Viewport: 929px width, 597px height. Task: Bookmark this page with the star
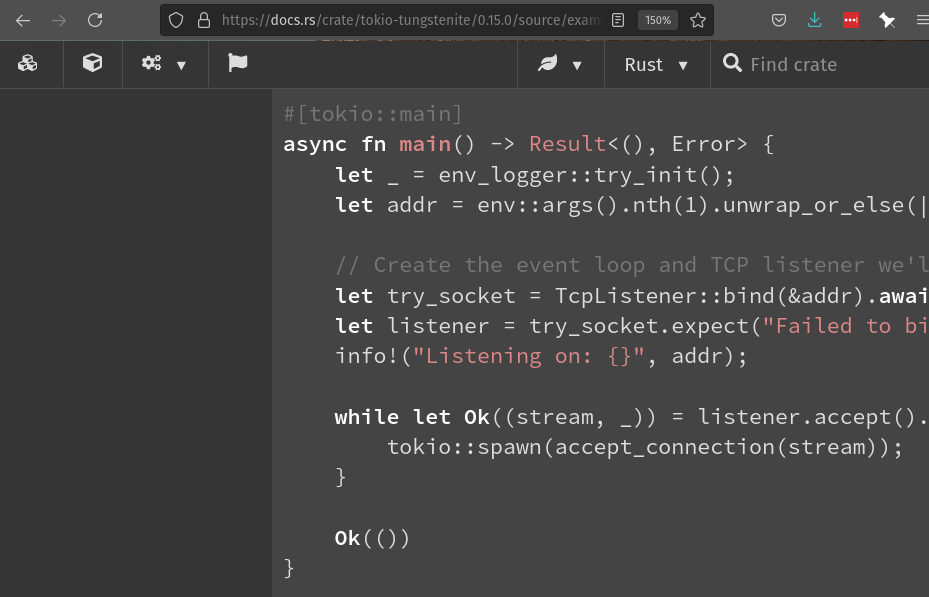[x=698, y=21]
